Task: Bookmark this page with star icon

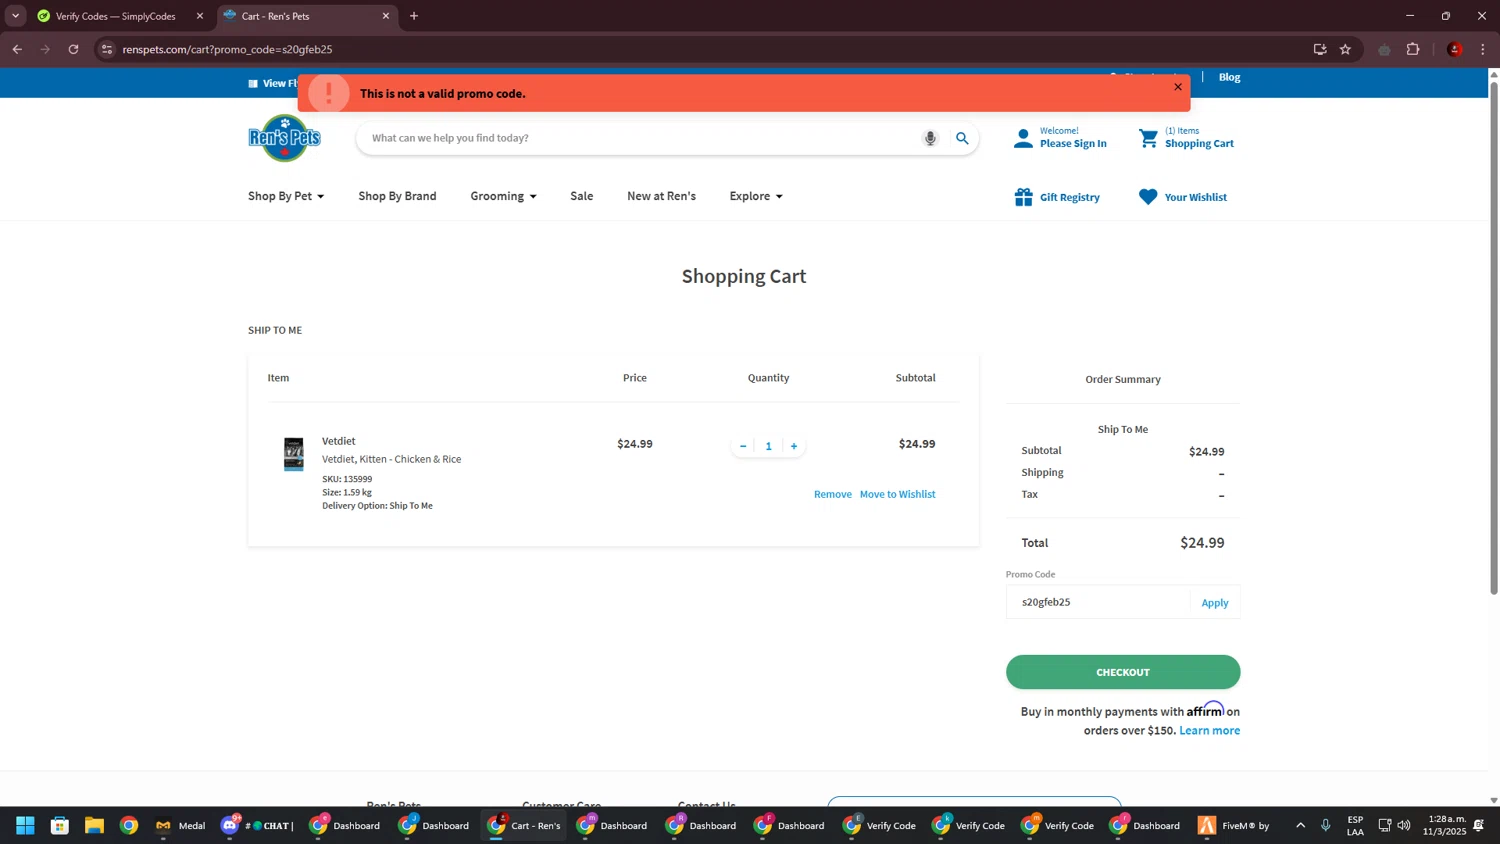Action: (x=1345, y=49)
